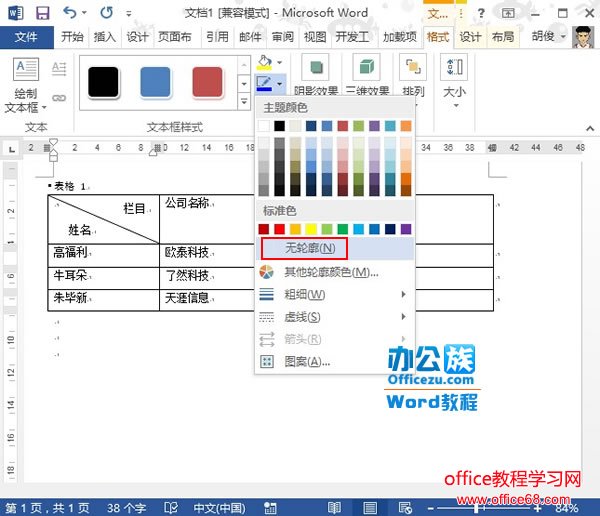Image resolution: width=600 pixels, height=516 pixels.
Task: Customize quick access toolbar dropdown
Action: tap(129, 14)
